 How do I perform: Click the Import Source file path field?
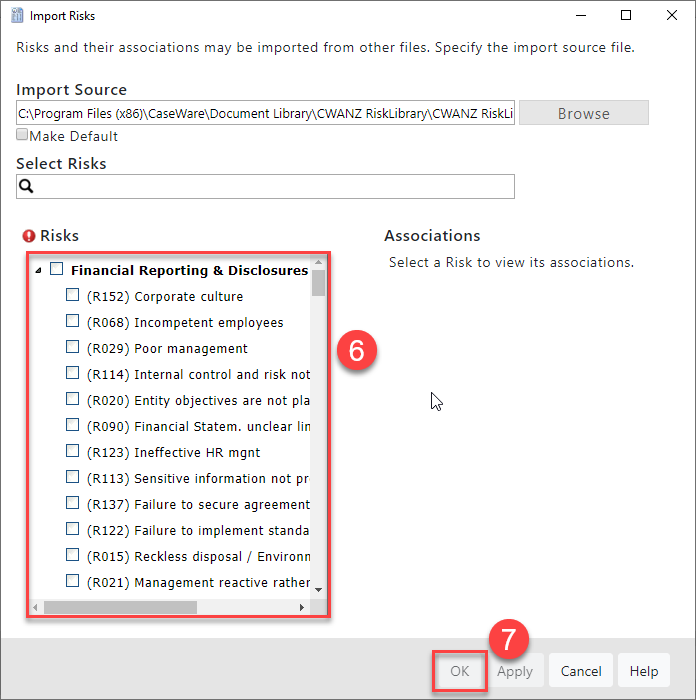coord(265,113)
